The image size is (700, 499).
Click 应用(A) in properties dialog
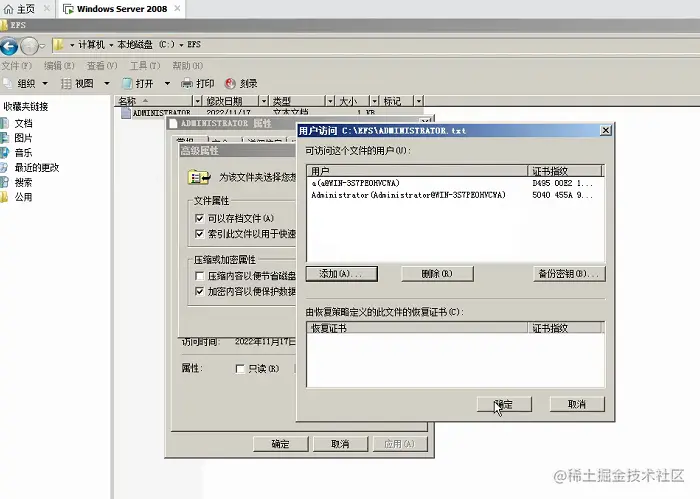tap(400, 444)
